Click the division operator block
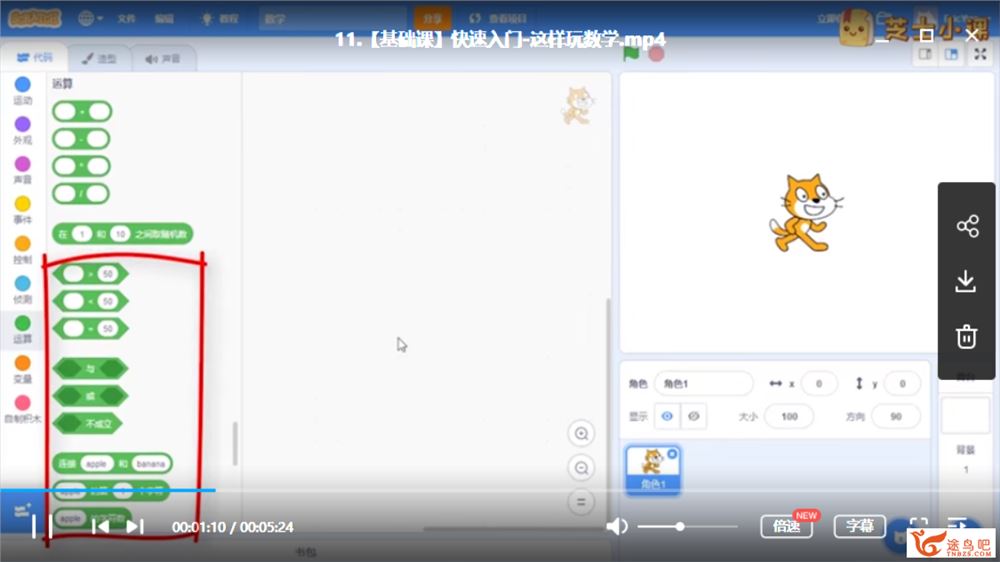 (81, 194)
